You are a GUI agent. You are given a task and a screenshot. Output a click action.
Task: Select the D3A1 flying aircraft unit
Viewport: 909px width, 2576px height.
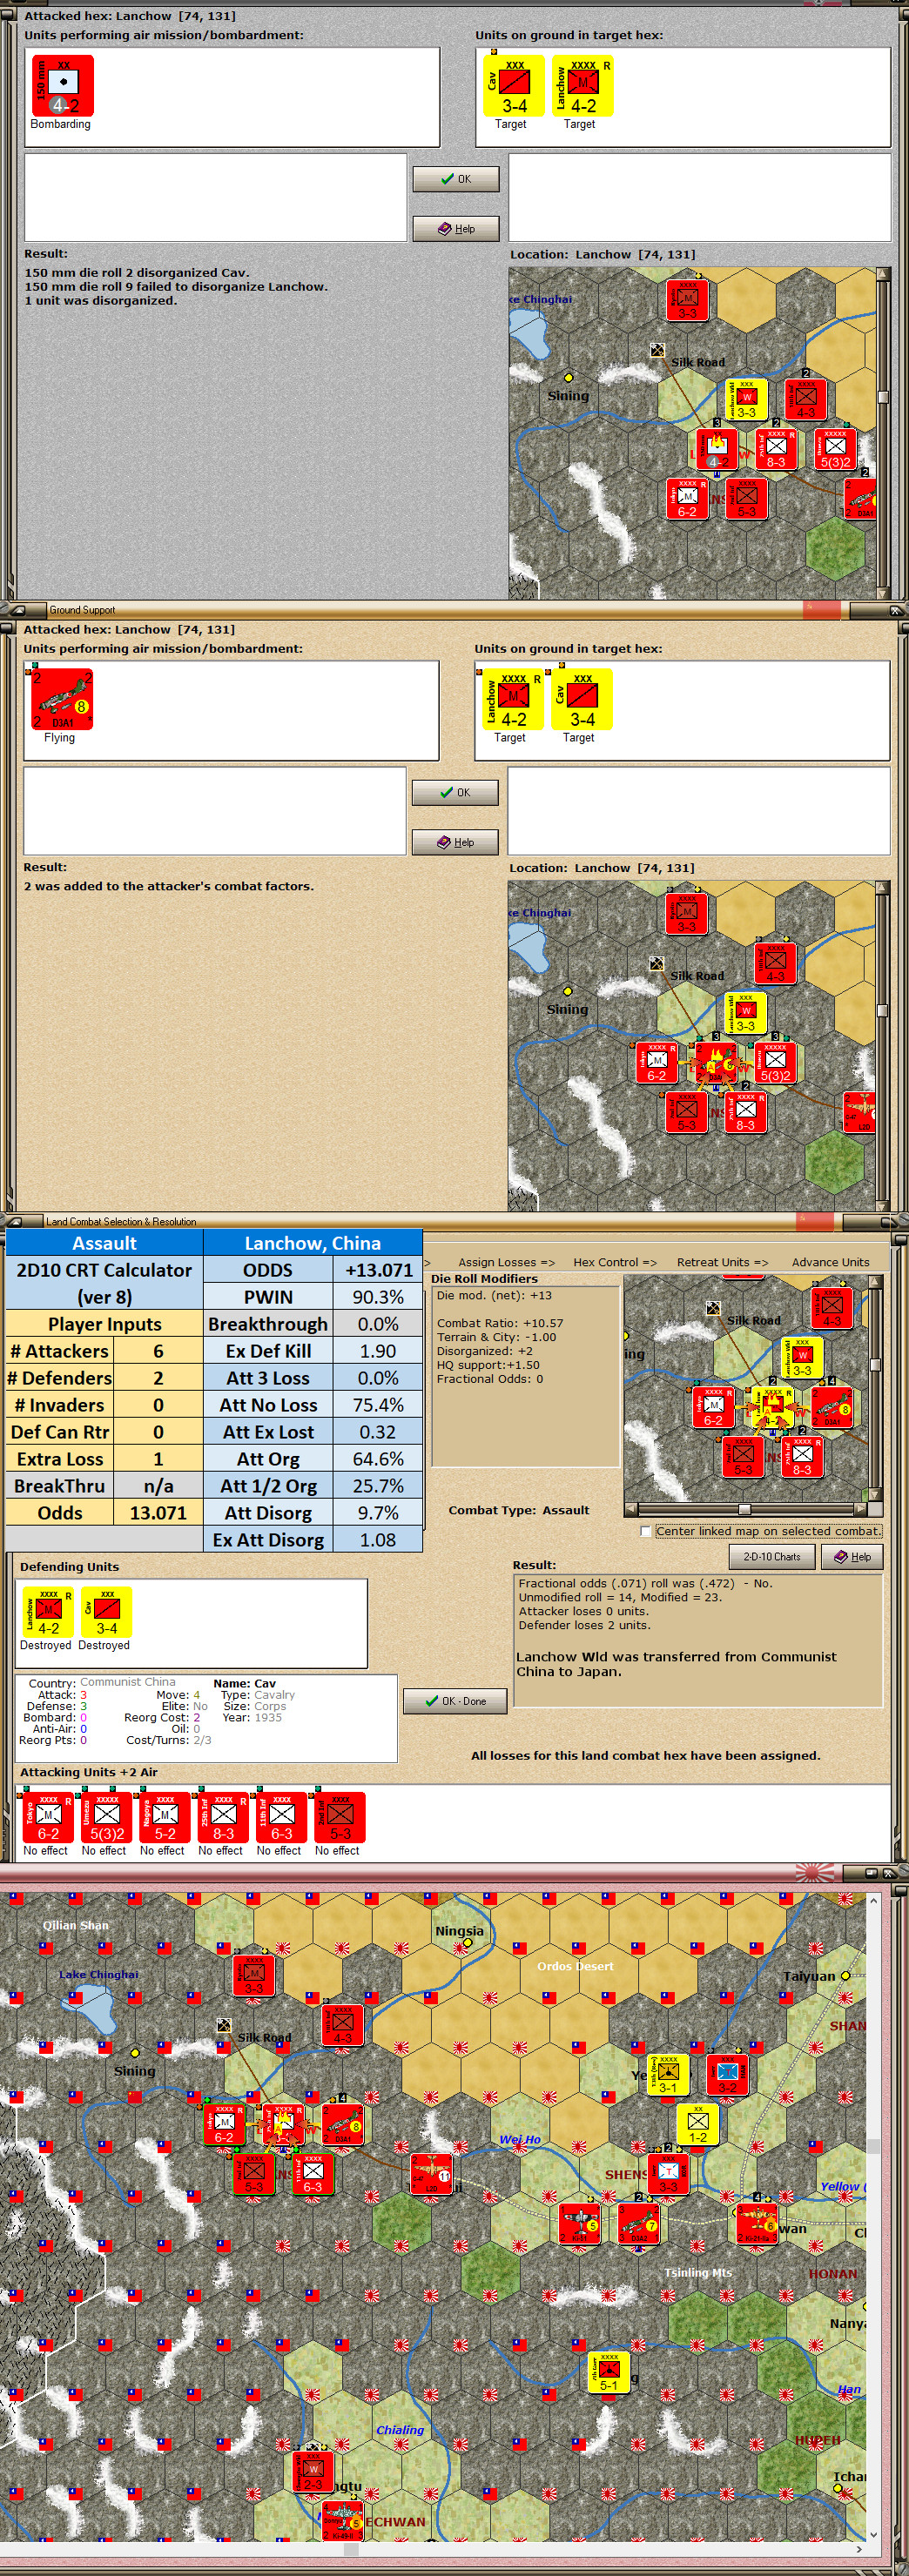[62, 699]
